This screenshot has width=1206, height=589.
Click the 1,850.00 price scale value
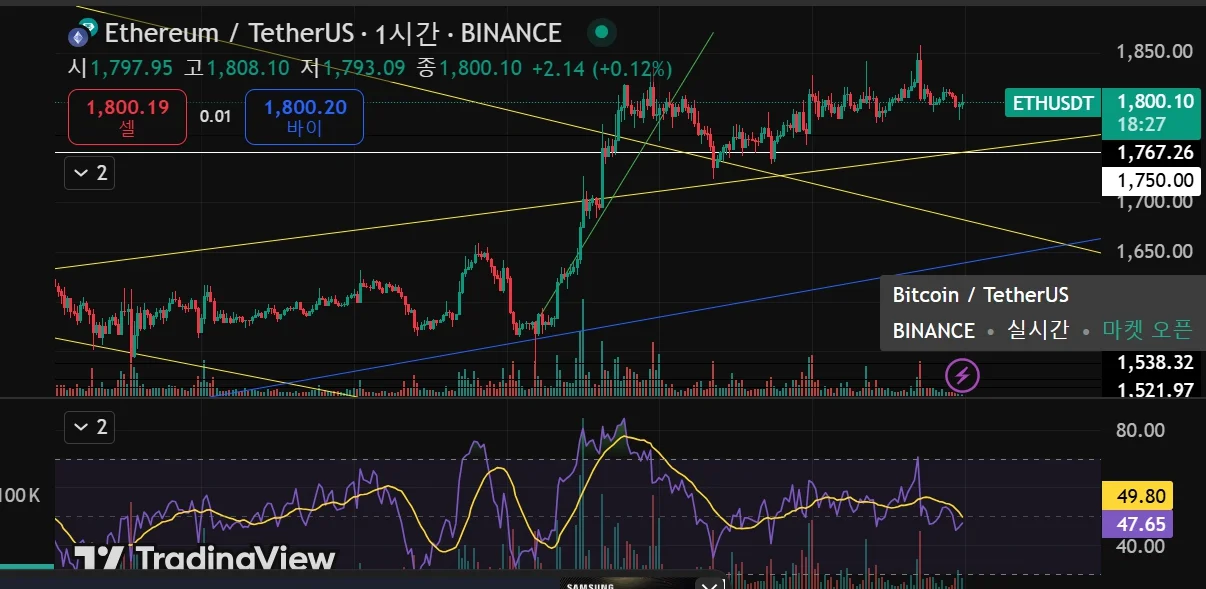(x=1155, y=51)
